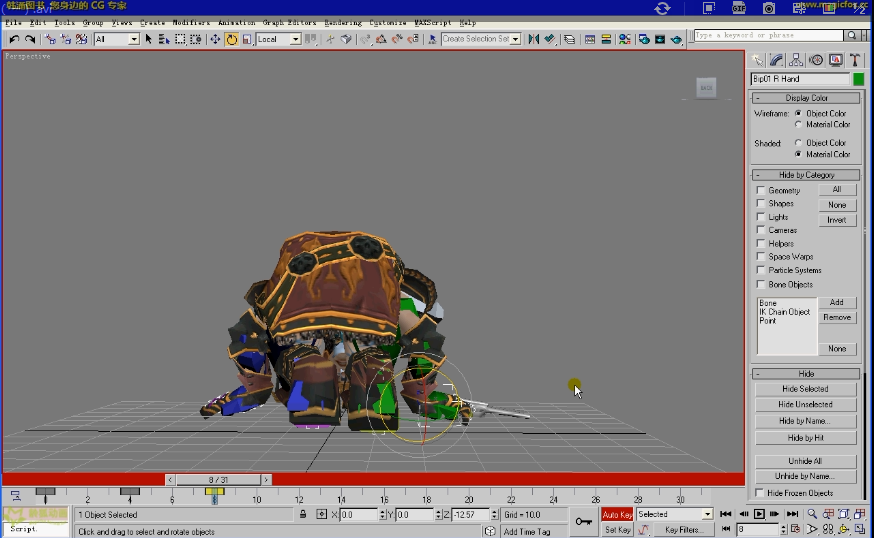The height and width of the screenshot is (538, 874).
Task: Open the Modifiers menu
Action: click(191, 22)
